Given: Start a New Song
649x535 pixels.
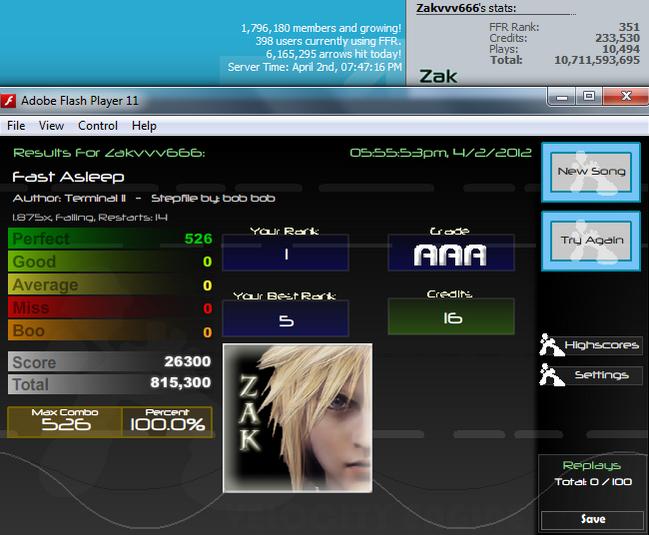Looking at the screenshot, I should [591, 172].
